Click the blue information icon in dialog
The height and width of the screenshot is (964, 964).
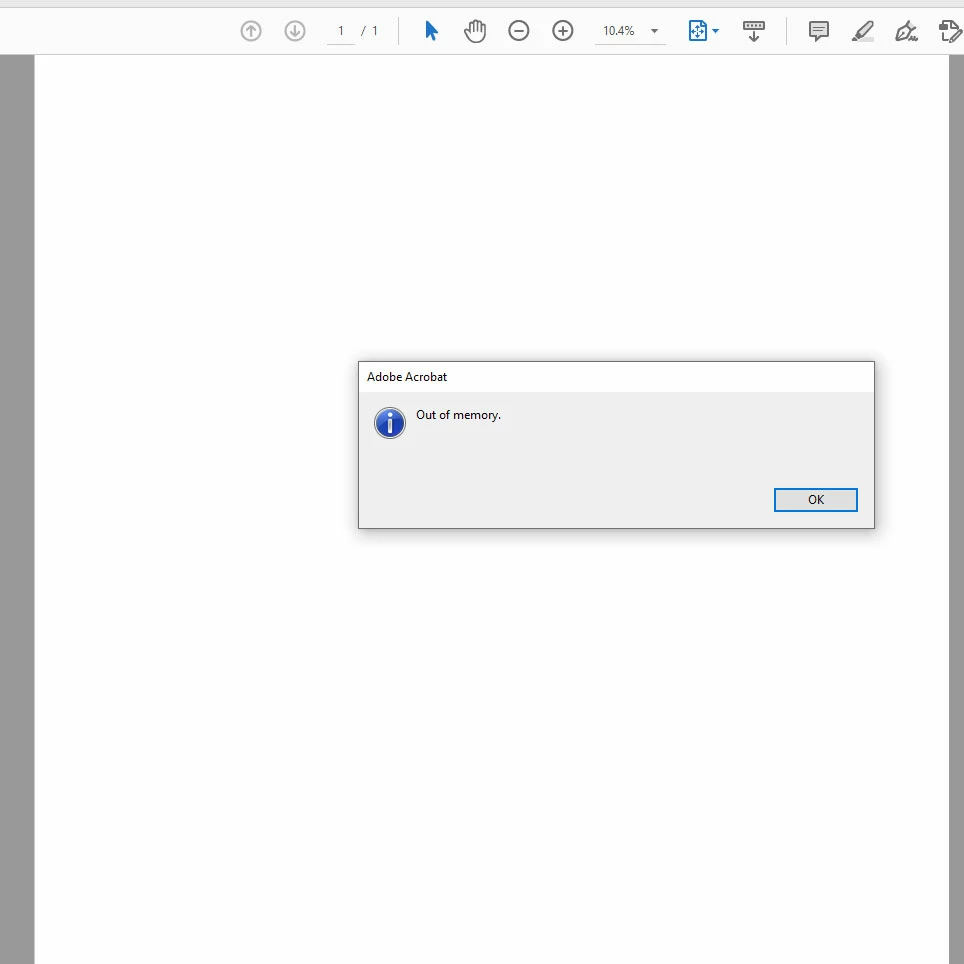tap(390, 423)
